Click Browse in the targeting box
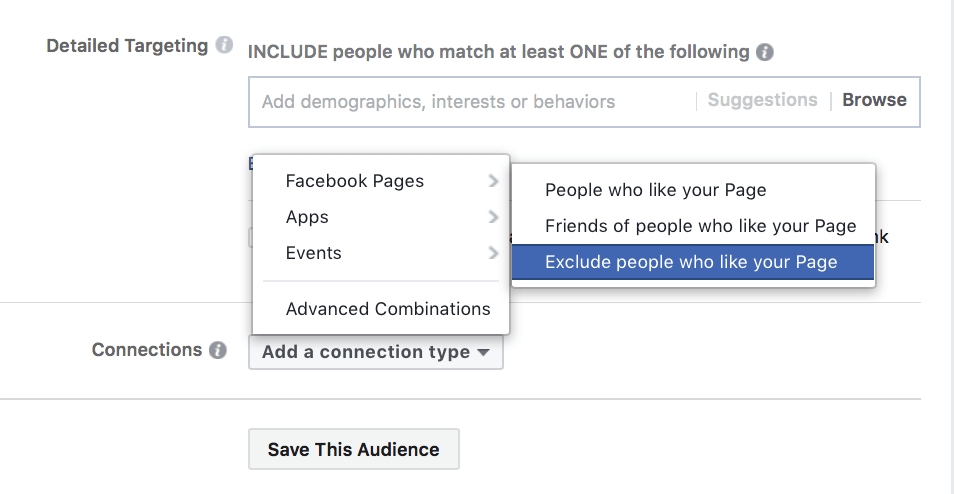The height and width of the screenshot is (494, 954). tap(874, 100)
